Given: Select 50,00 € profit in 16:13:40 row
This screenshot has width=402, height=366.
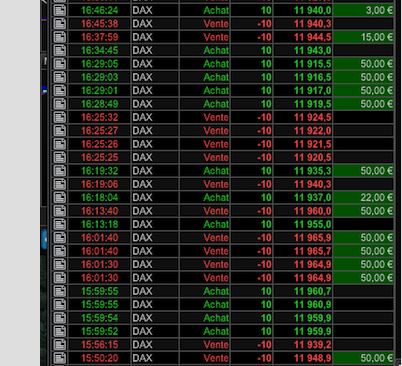Looking at the screenshot, I should 363,211.
